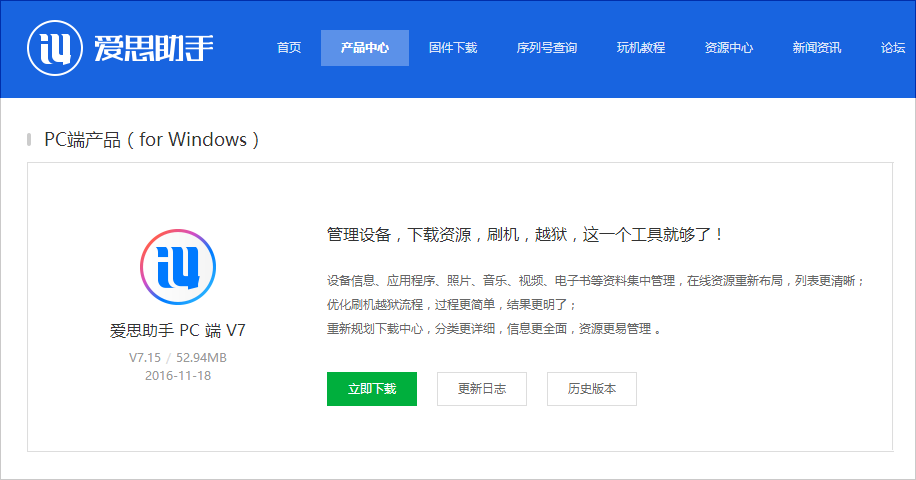Open the 资源中心 resource center
This screenshot has height=480, width=916.
point(729,48)
